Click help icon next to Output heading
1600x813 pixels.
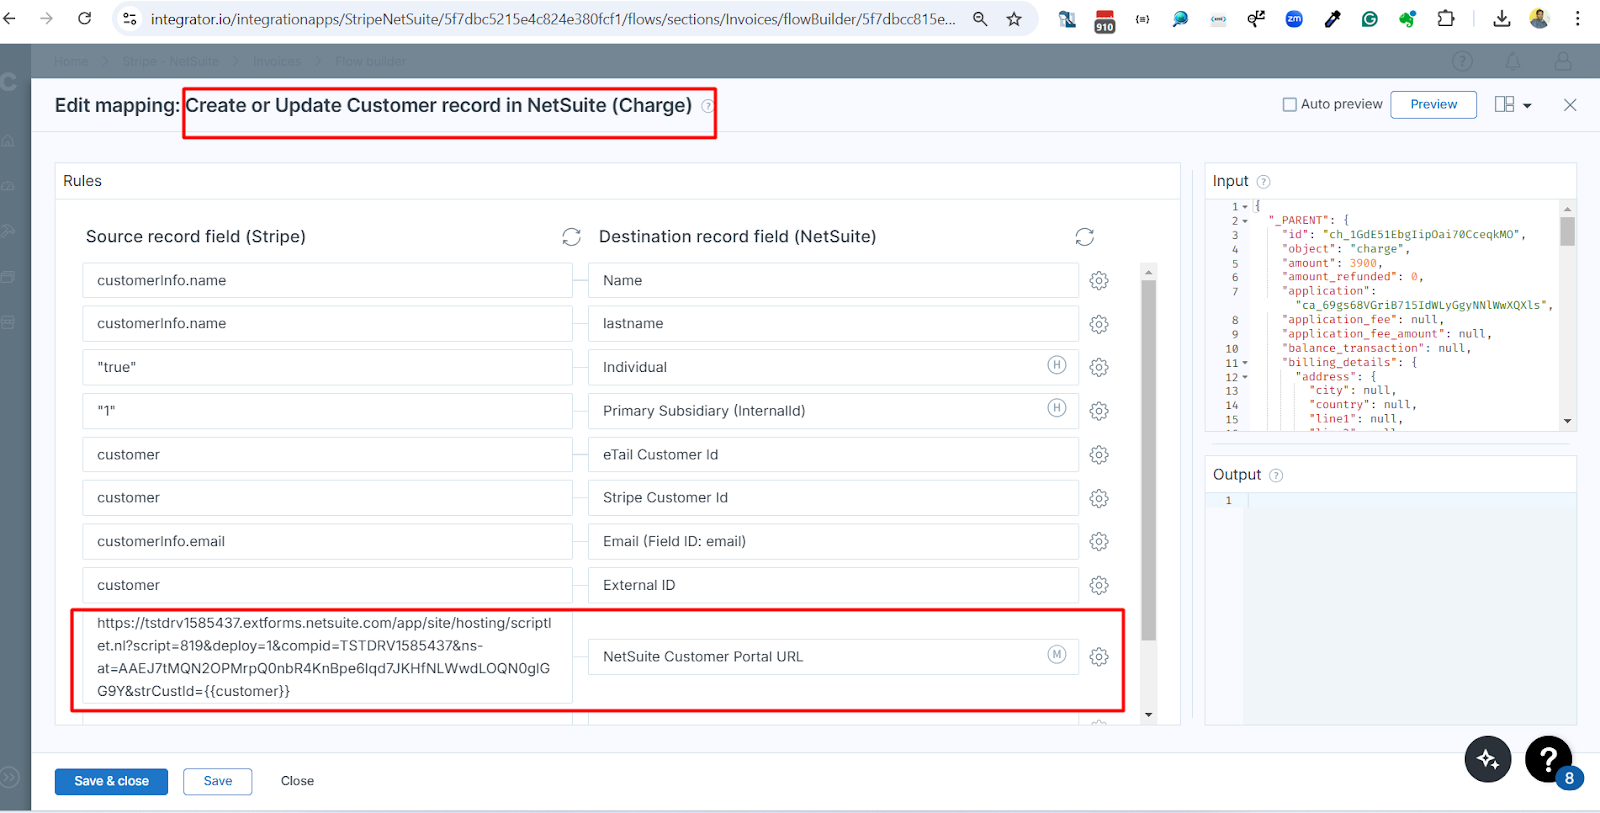(x=1276, y=476)
